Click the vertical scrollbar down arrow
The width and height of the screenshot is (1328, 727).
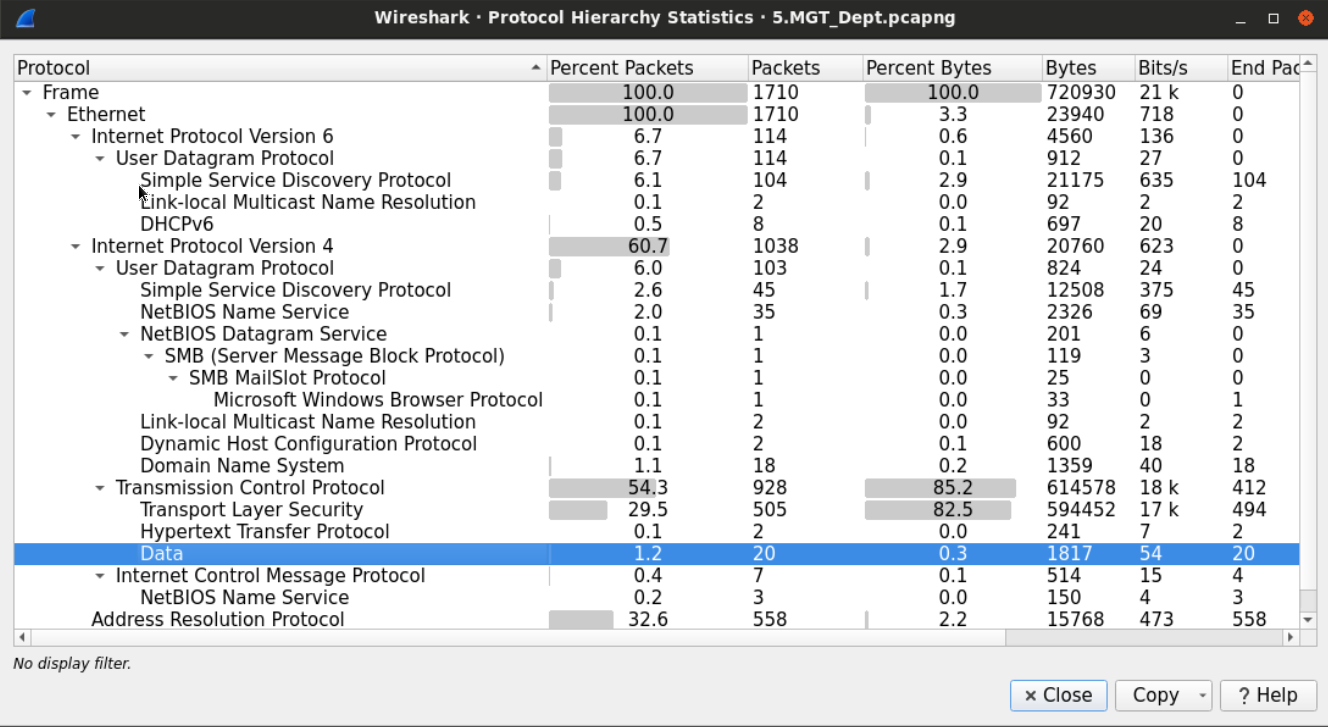tap(1307, 620)
